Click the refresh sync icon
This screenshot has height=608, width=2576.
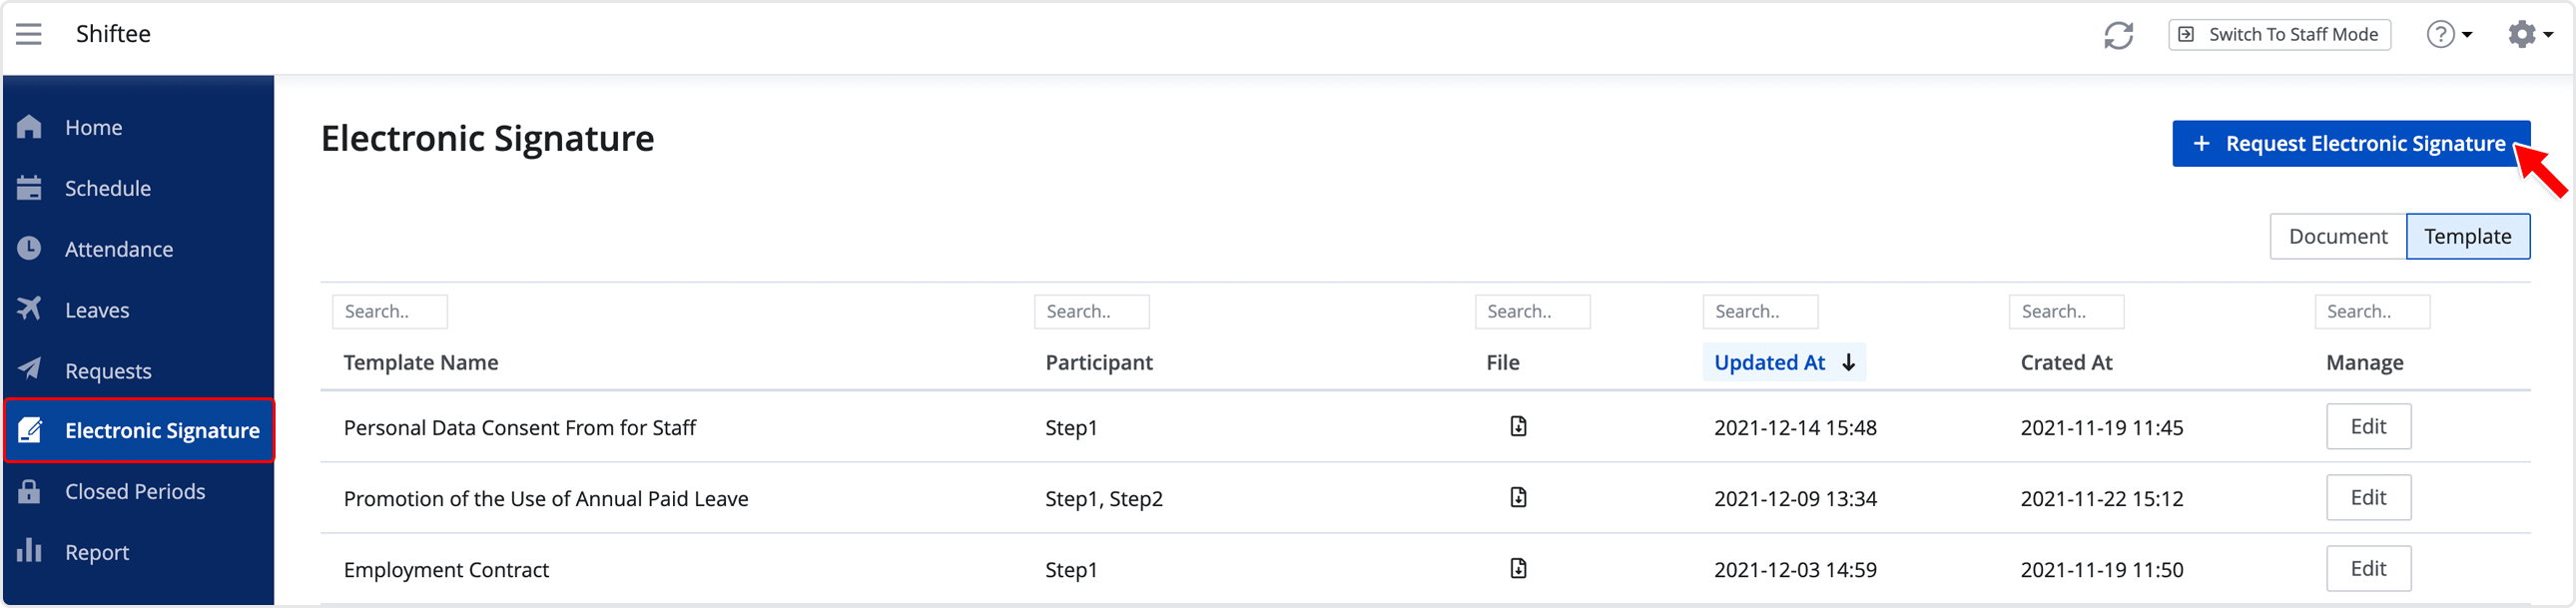(2118, 35)
